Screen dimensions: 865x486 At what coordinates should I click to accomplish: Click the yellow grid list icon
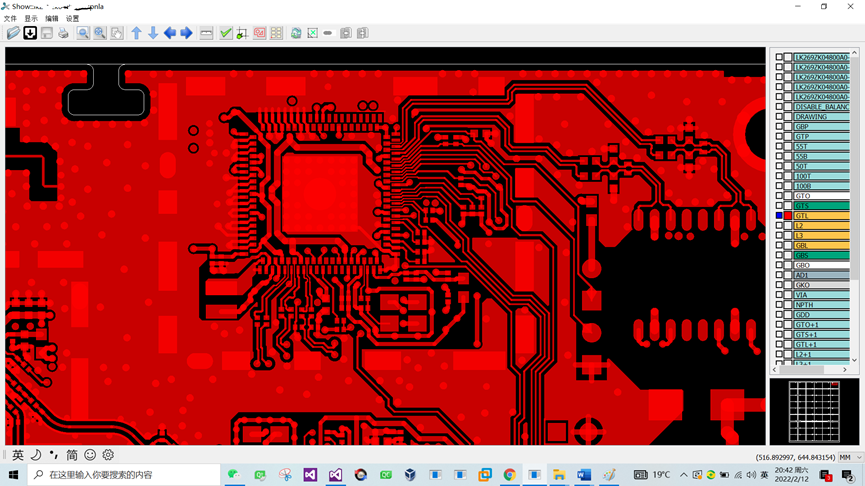(x=276, y=33)
